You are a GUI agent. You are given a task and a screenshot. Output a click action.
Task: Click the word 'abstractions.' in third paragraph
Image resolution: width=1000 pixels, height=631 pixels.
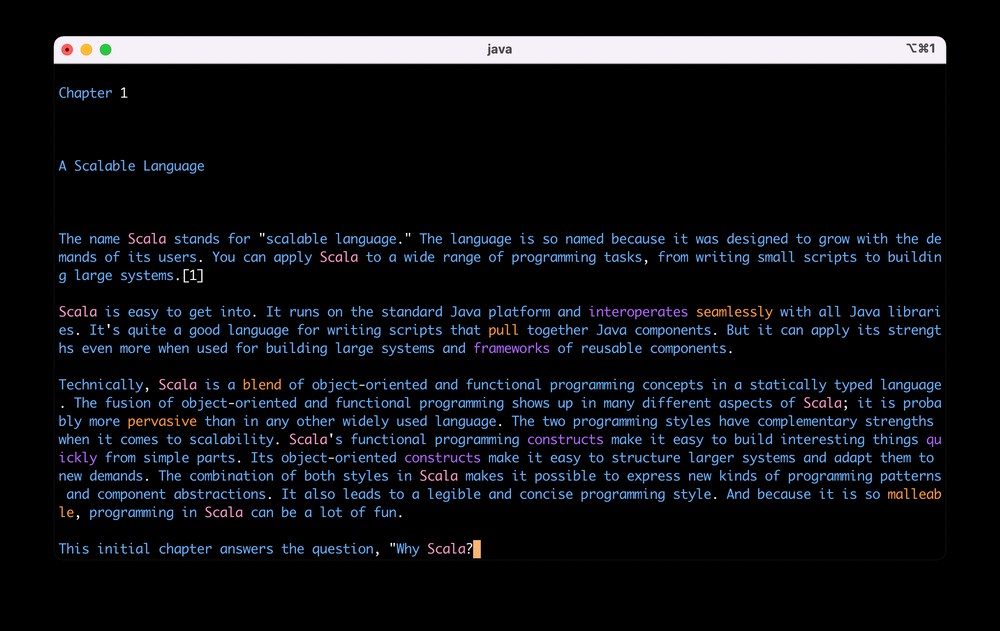click(x=223, y=494)
